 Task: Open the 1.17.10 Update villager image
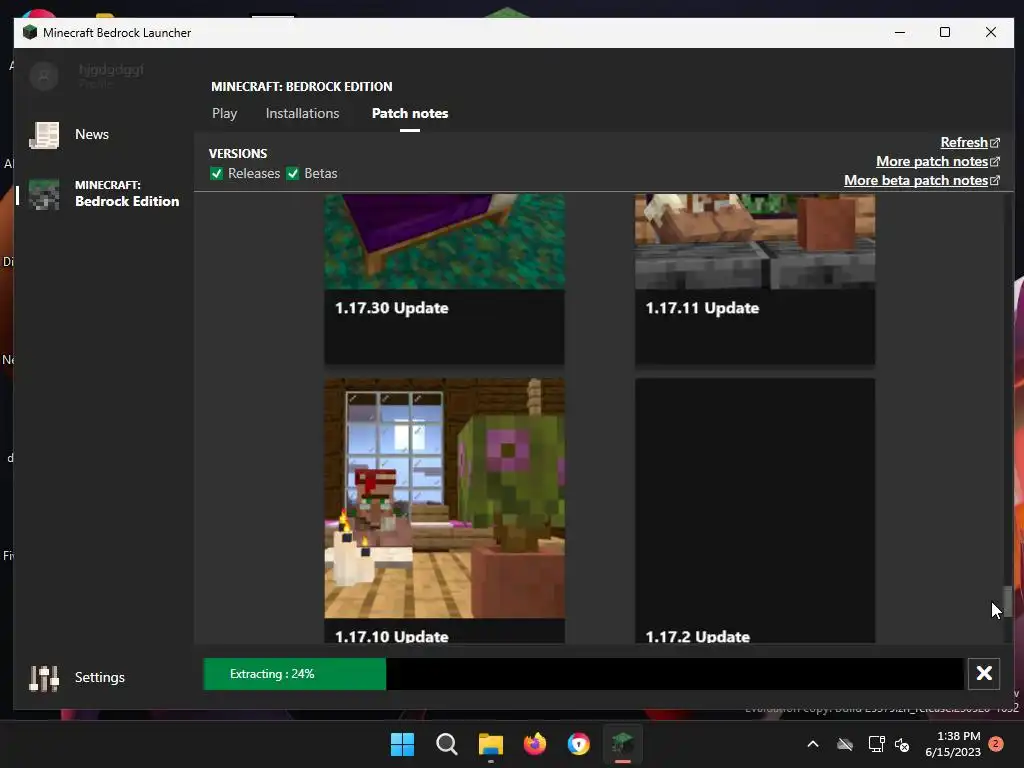coord(445,498)
